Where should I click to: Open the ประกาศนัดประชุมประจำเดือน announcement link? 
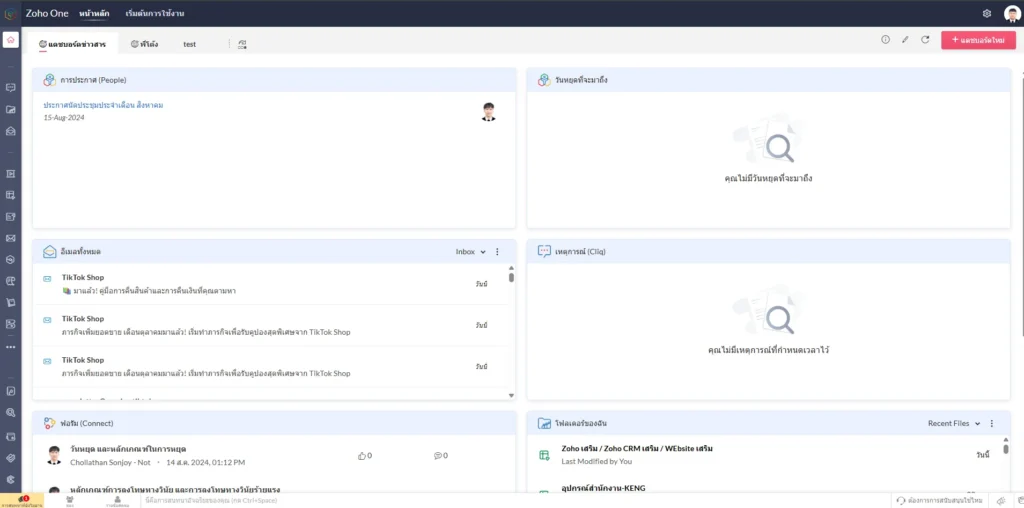click(x=103, y=105)
